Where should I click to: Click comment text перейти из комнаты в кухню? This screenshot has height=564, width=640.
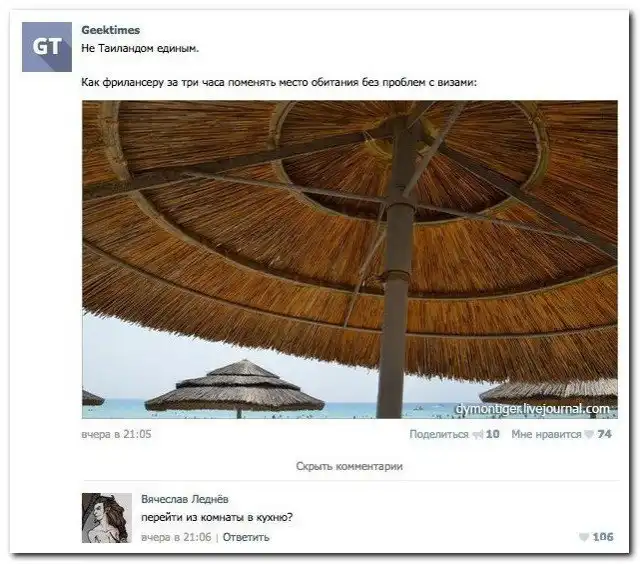[x=216, y=517]
